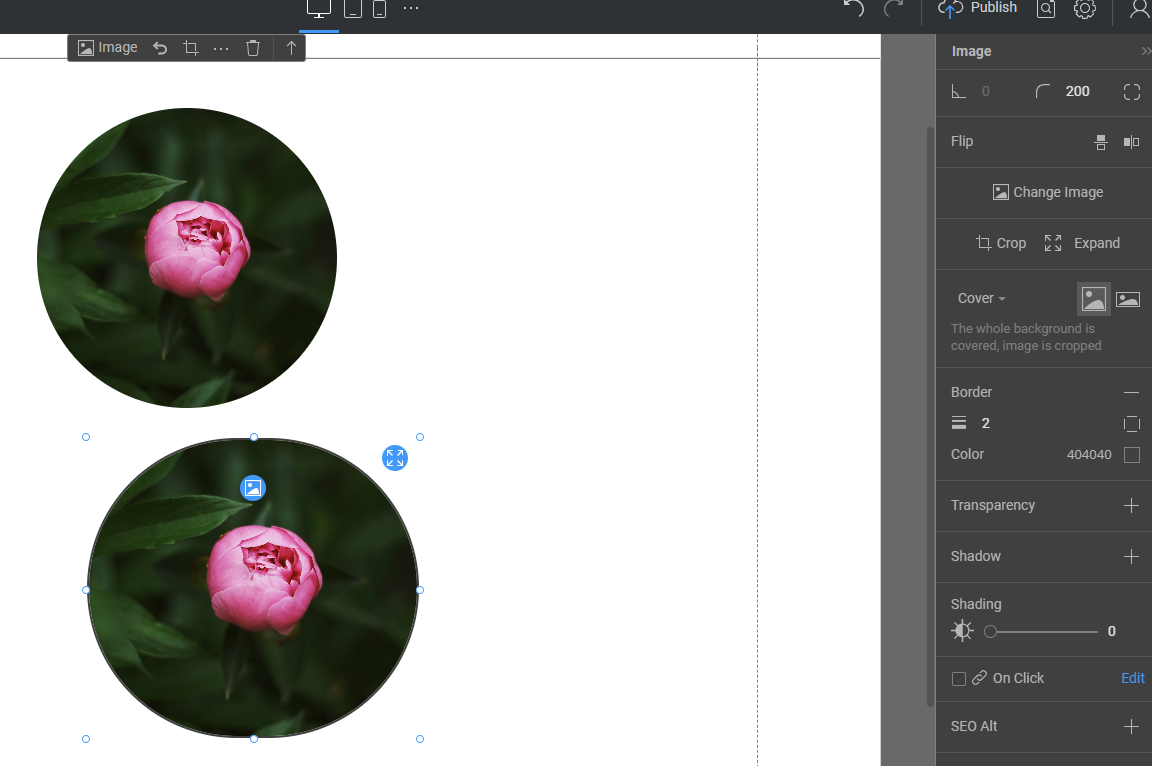Click the shading brightness icon
This screenshot has height=766, width=1152.
pyautogui.click(x=962, y=631)
